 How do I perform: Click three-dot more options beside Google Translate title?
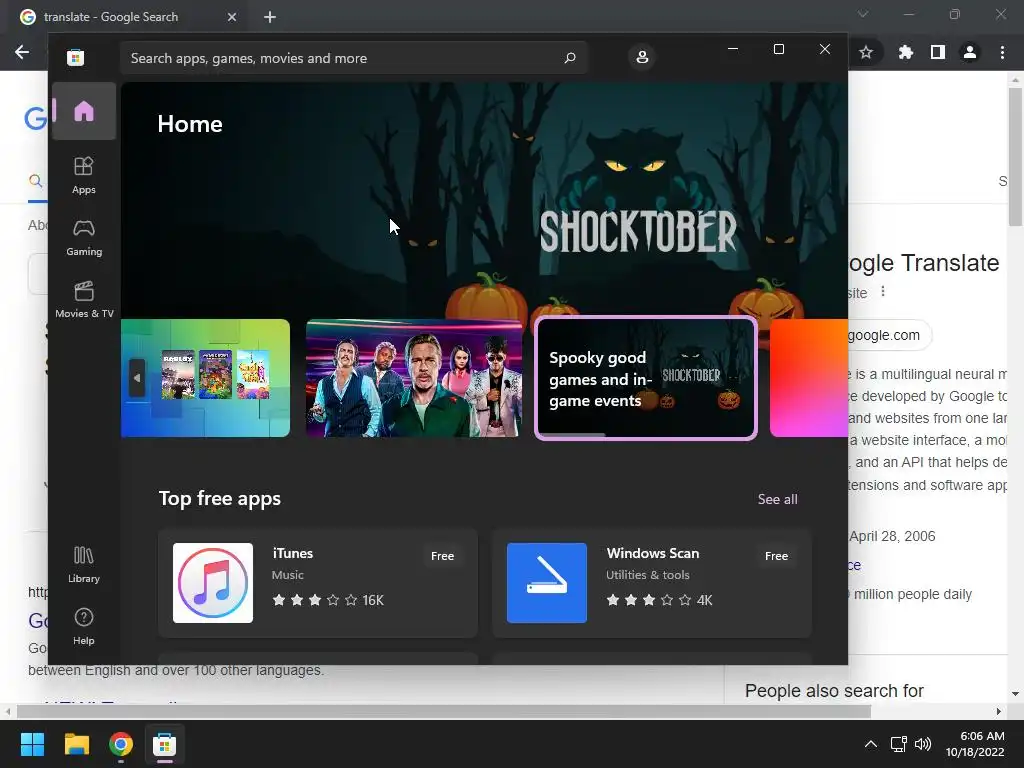click(883, 291)
